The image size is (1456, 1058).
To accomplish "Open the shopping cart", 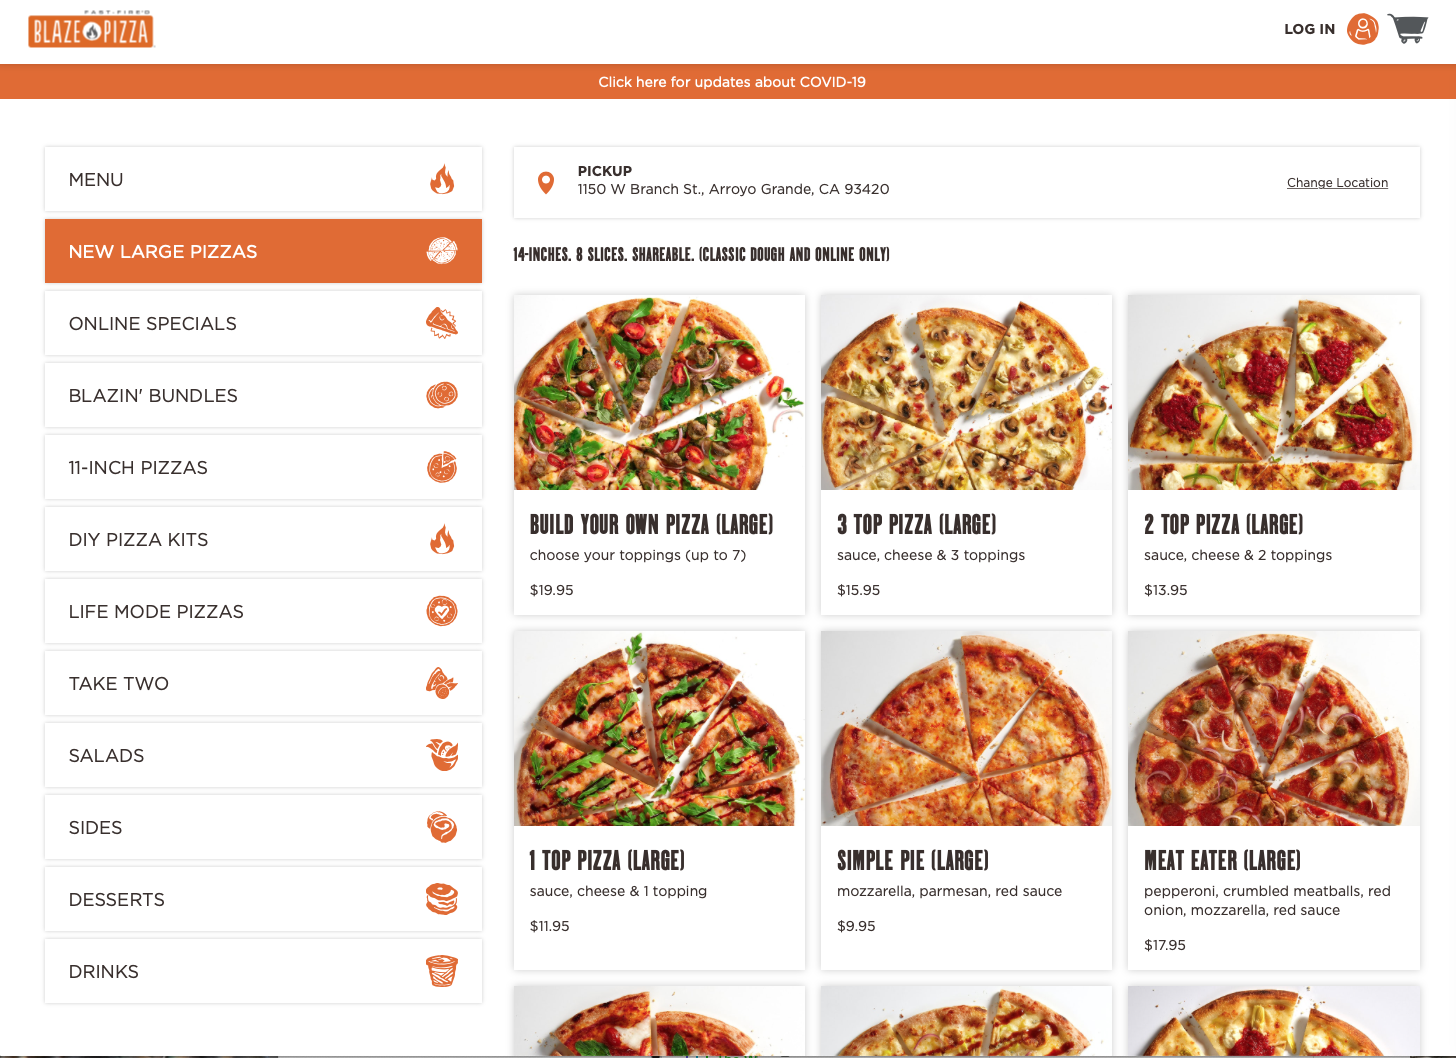I will click(1407, 28).
